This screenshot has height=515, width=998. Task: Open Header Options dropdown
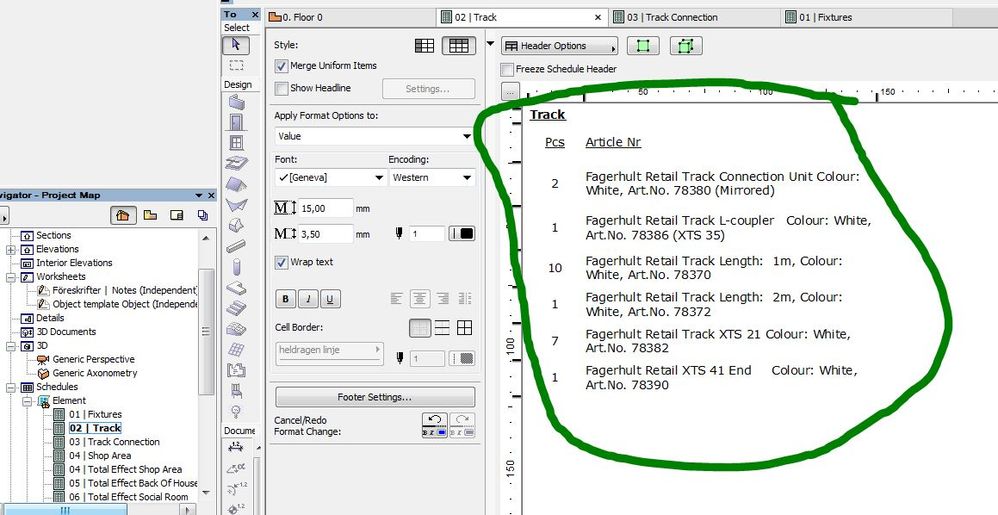pos(559,46)
